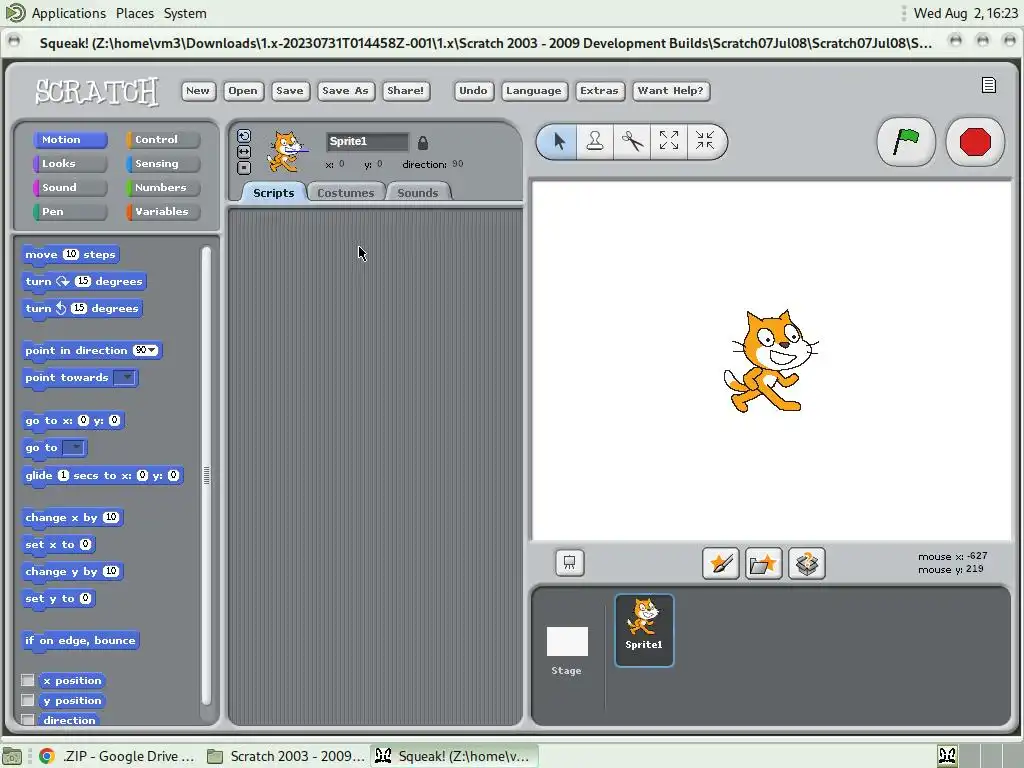Get a surprise sprite box icon
Image resolution: width=1024 pixels, height=768 pixels.
807,564
